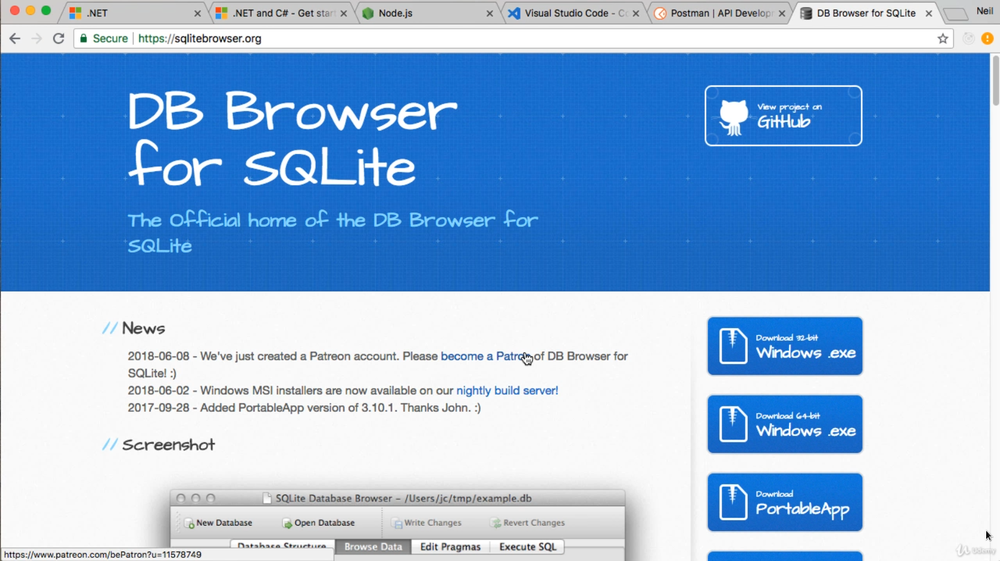This screenshot has height=561, width=1000.
Task: Download 64-bit Windows .exe
Action: pyautogui.click(x=784, y=424)
